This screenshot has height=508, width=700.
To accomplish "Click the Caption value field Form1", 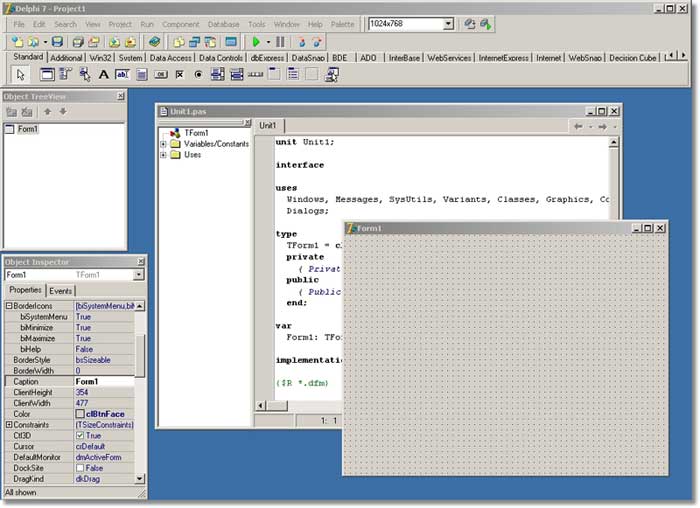I will (x=104, y=382).
